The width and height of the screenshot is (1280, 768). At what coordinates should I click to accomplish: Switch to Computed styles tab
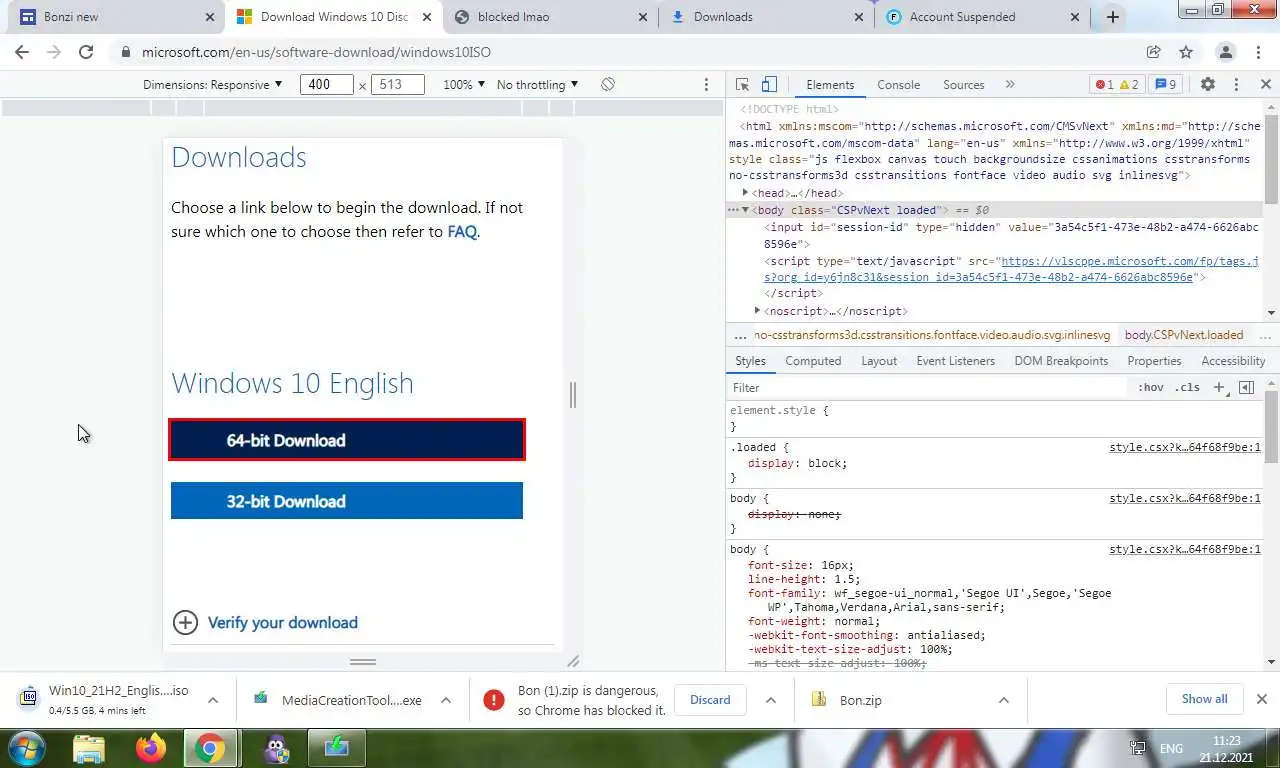pos(813,361)
